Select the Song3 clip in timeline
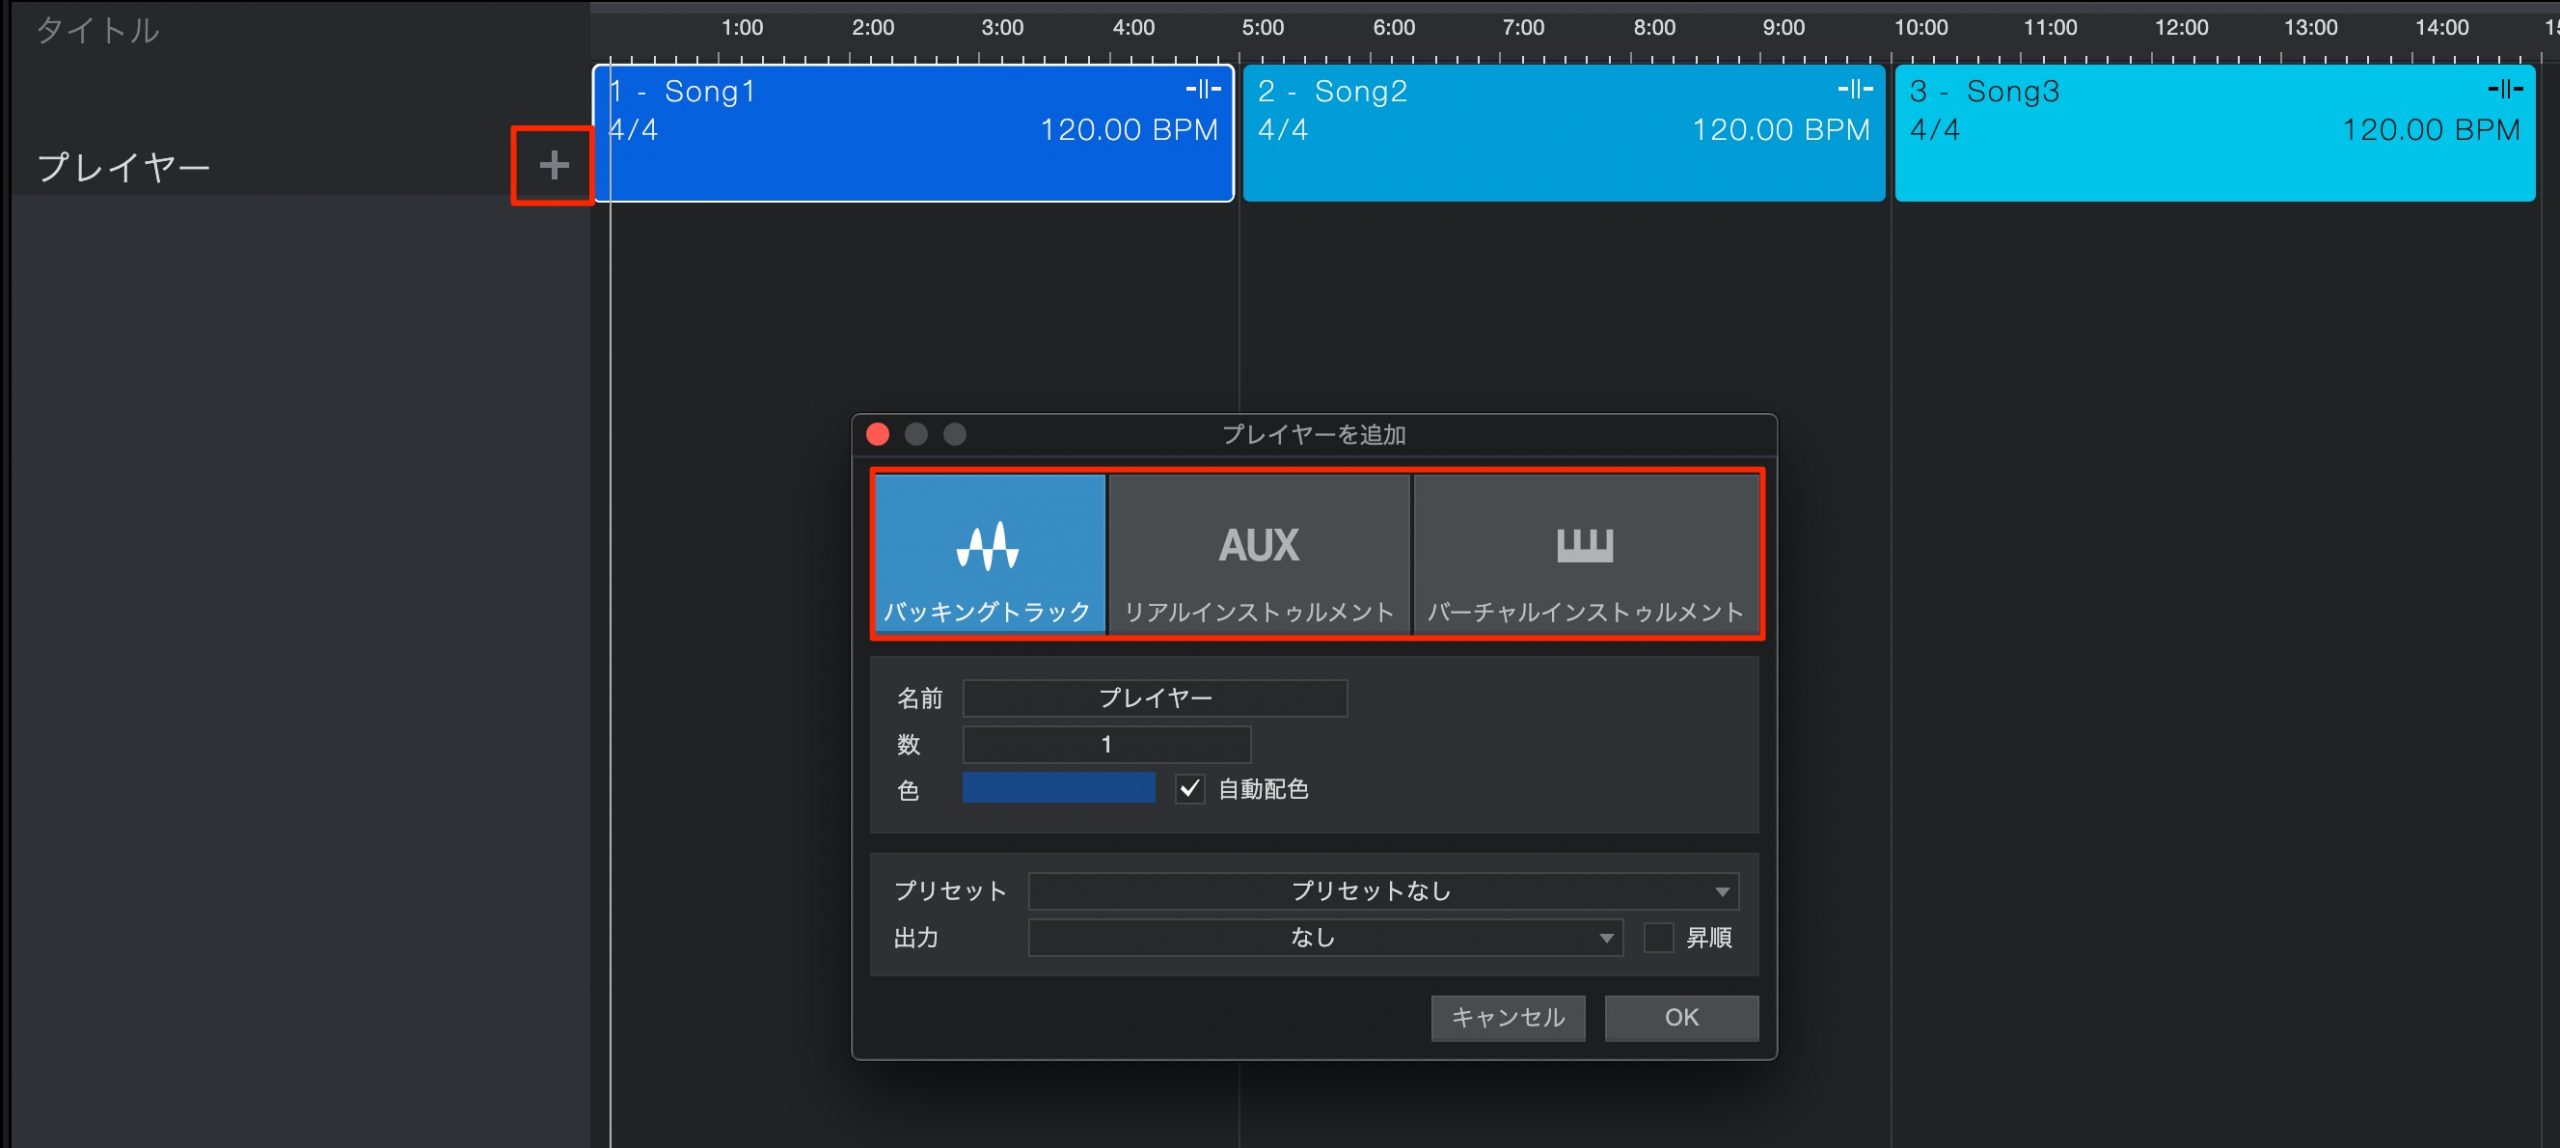Viewport: 2560px width, 1148px height. [2215, 134]
